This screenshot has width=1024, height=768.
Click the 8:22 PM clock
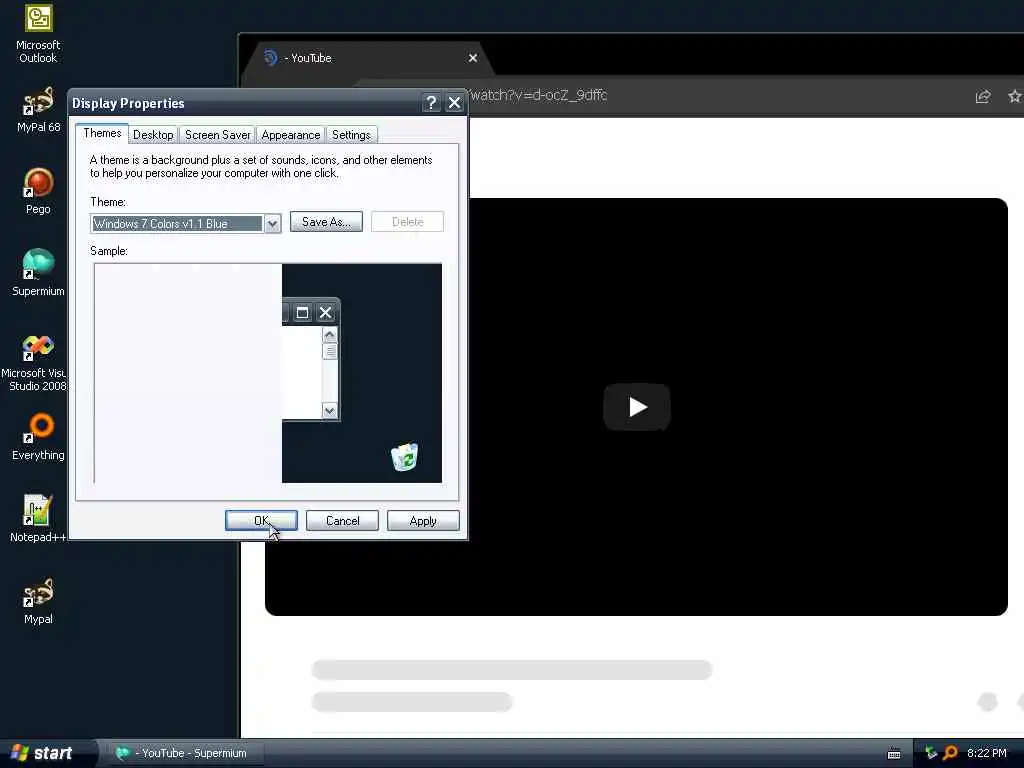987,753
